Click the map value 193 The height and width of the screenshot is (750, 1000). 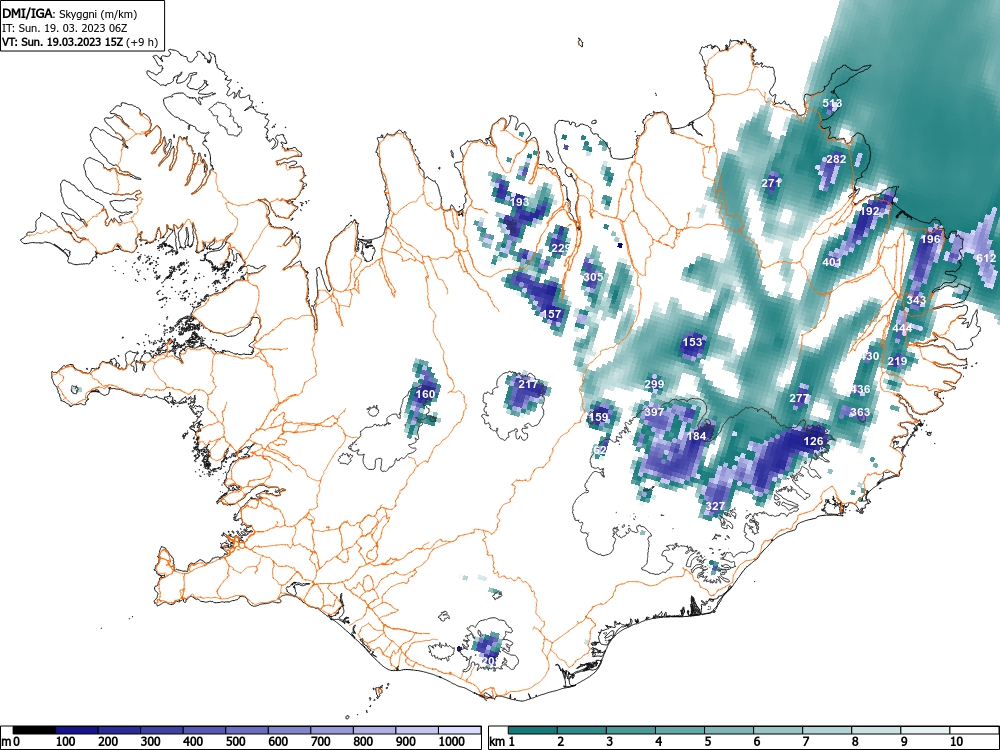[x=519, y=202]
